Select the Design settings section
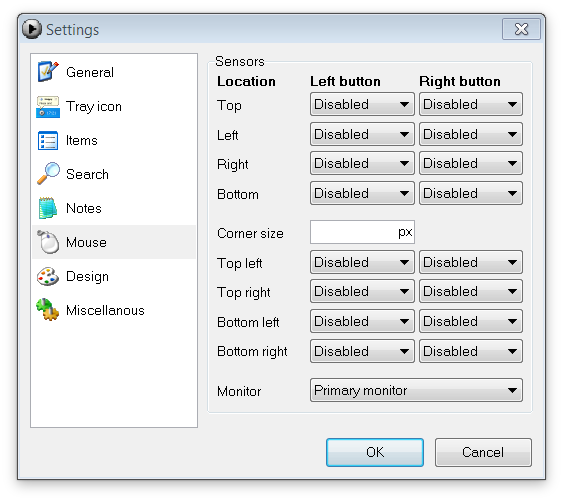The width and height of the screenshot is (563, 501). [114, 276]
